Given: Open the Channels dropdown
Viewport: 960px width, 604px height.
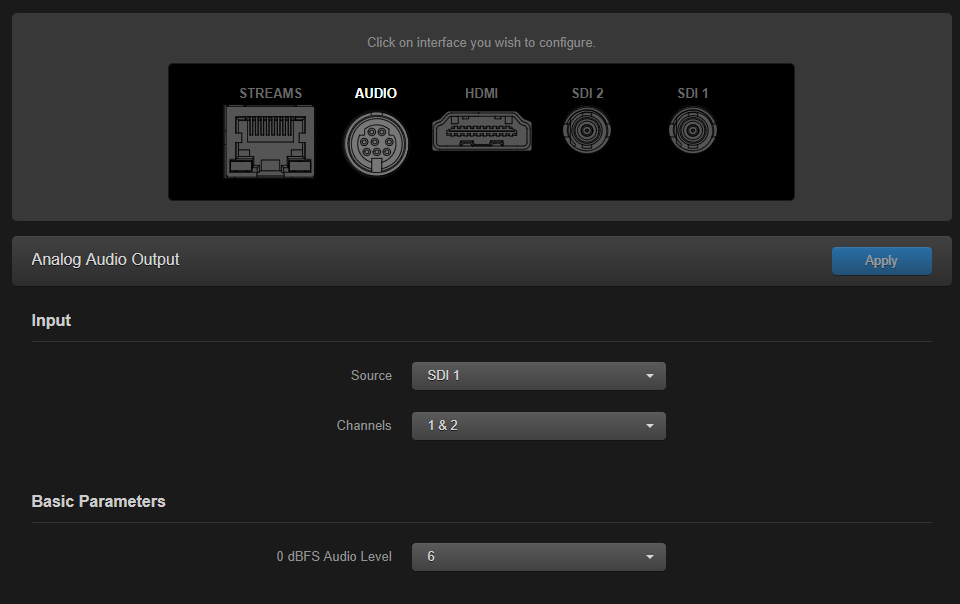Looking at the screenshot, I should [539, 425].
